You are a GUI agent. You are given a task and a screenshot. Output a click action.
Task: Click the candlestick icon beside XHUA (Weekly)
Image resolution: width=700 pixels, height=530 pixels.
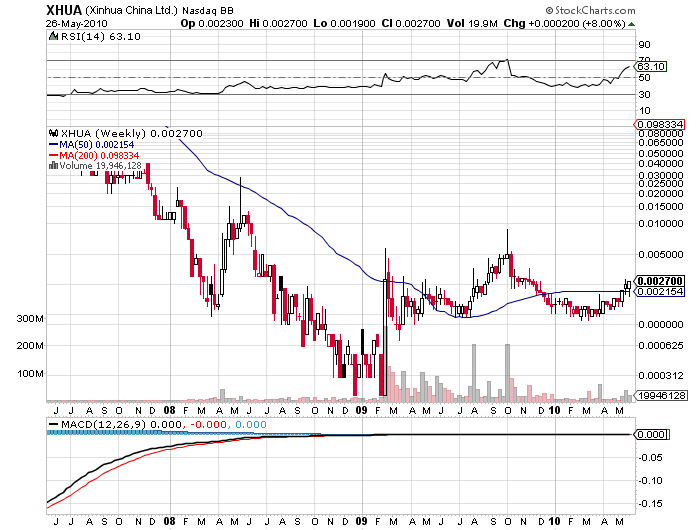tap(53, 133)
